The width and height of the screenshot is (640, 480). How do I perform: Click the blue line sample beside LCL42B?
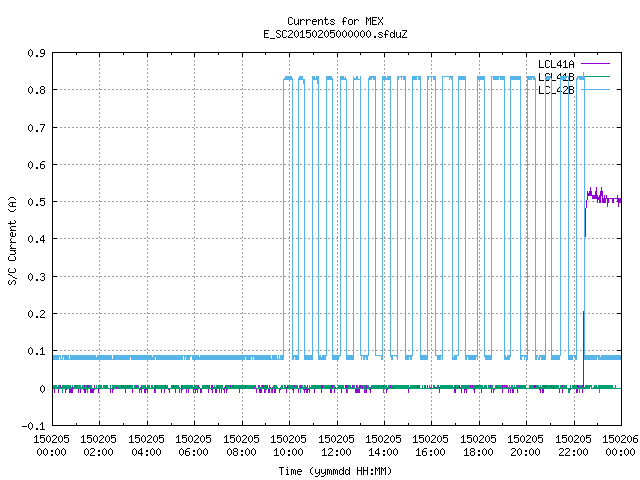pyautogui.click(x=595, y=89)
